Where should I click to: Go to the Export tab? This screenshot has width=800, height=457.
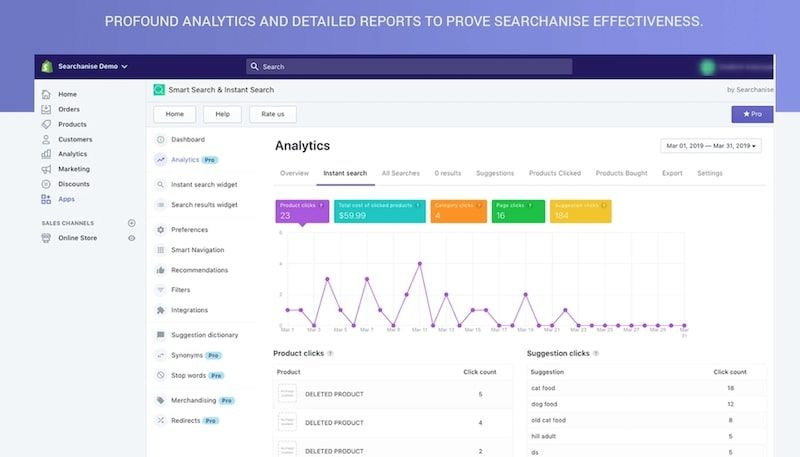672,173
